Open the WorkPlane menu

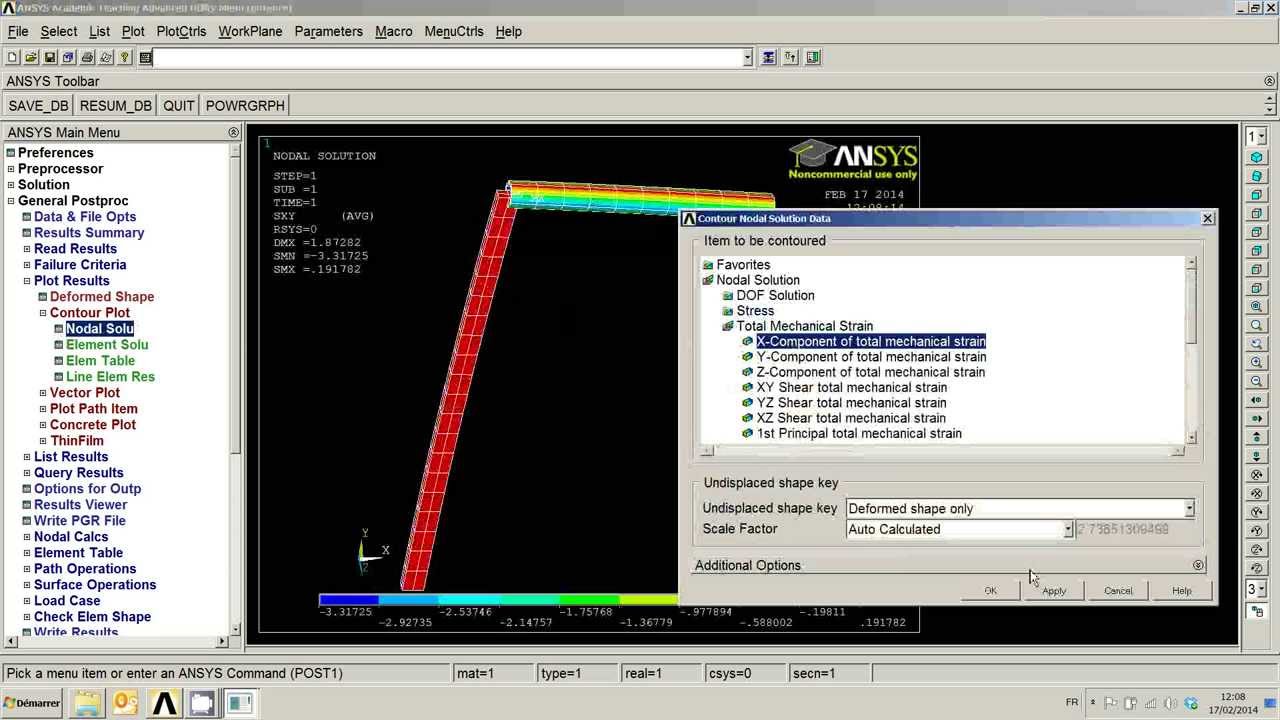[250, 31]
